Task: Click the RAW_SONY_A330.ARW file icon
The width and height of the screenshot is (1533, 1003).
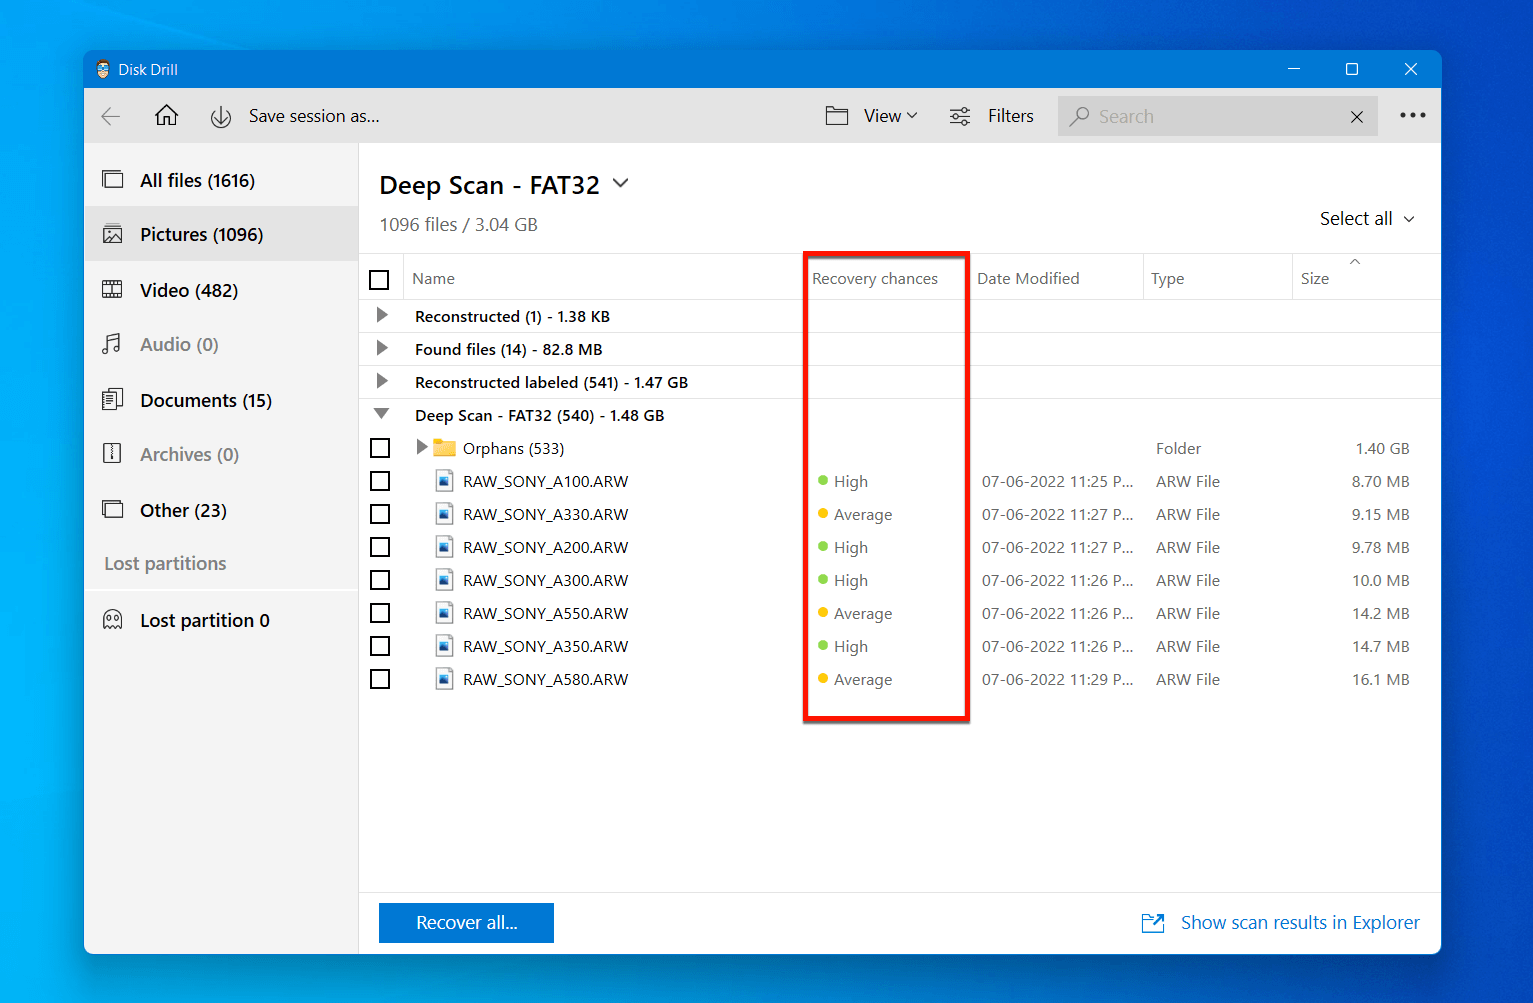Action: coord(445,514)
